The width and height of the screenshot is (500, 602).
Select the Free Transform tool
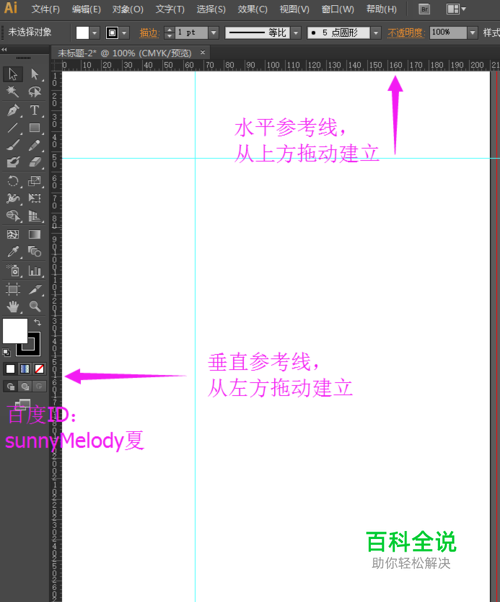click(35, 198)
